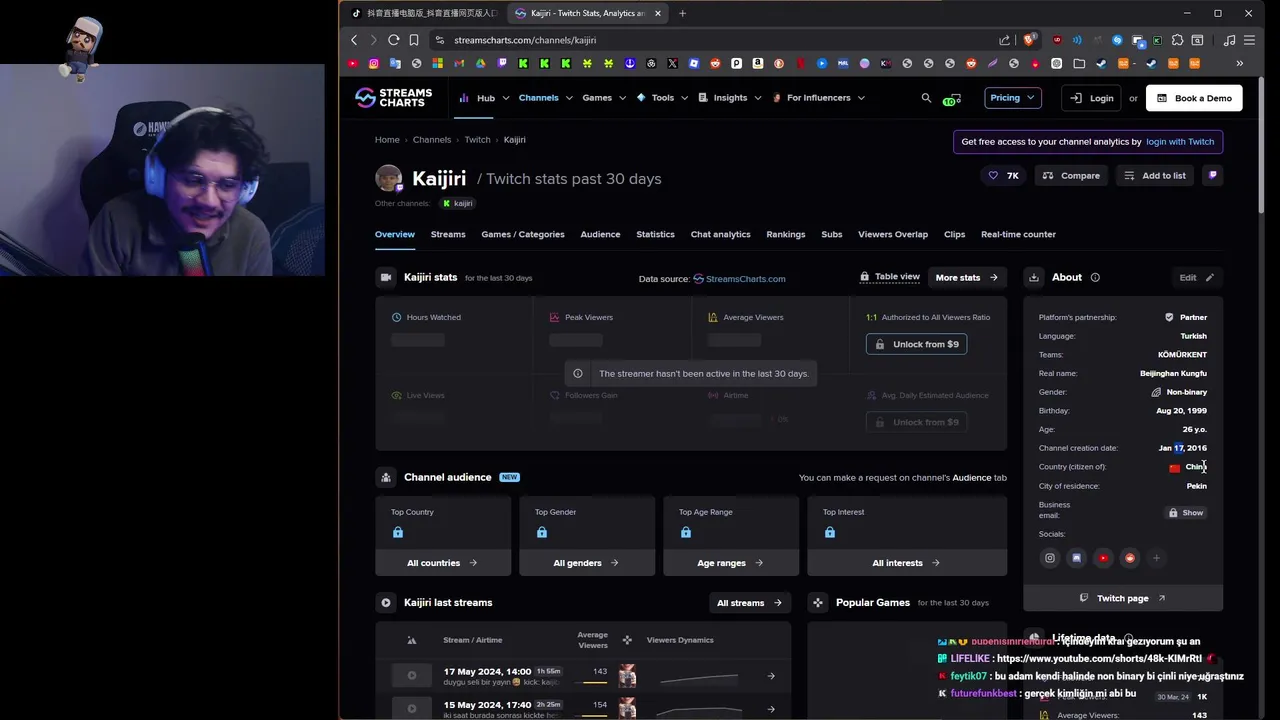Click Unlock from $9 under Authorized ratio
This screenshot has width=1280, height=720.
click(916, 344)
